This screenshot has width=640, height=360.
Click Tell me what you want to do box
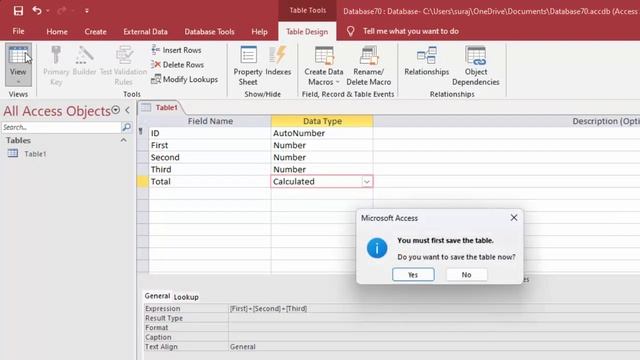tap(411, 31)
